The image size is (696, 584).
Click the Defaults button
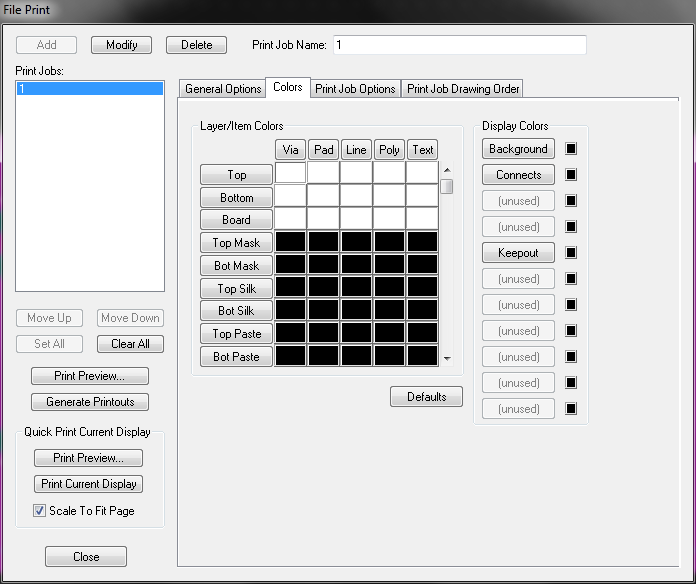pyautogui.click(x=426, y=397)
